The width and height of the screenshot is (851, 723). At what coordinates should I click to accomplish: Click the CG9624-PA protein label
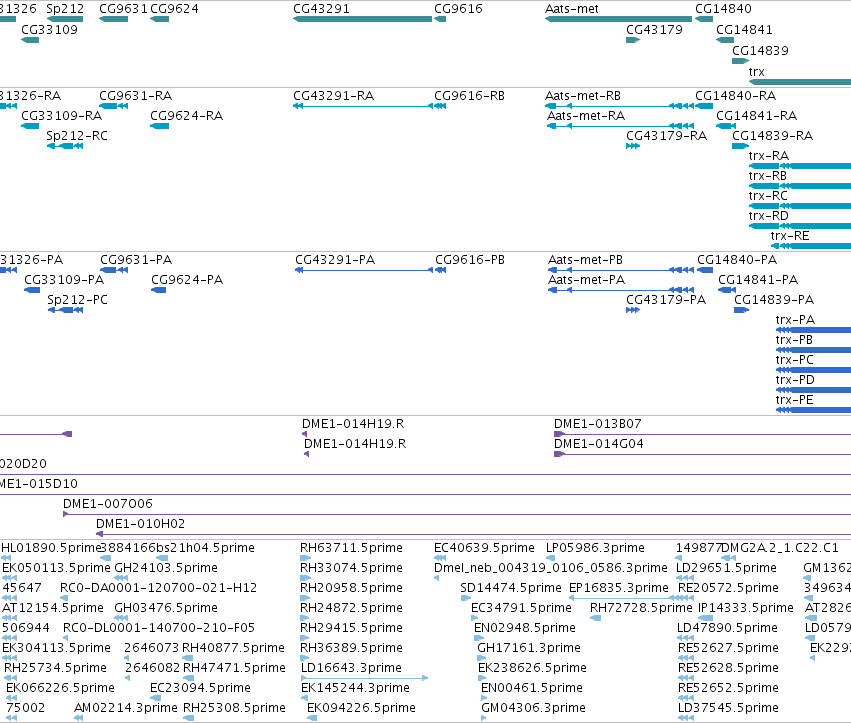pyautogui.click(x=187, y=280)
